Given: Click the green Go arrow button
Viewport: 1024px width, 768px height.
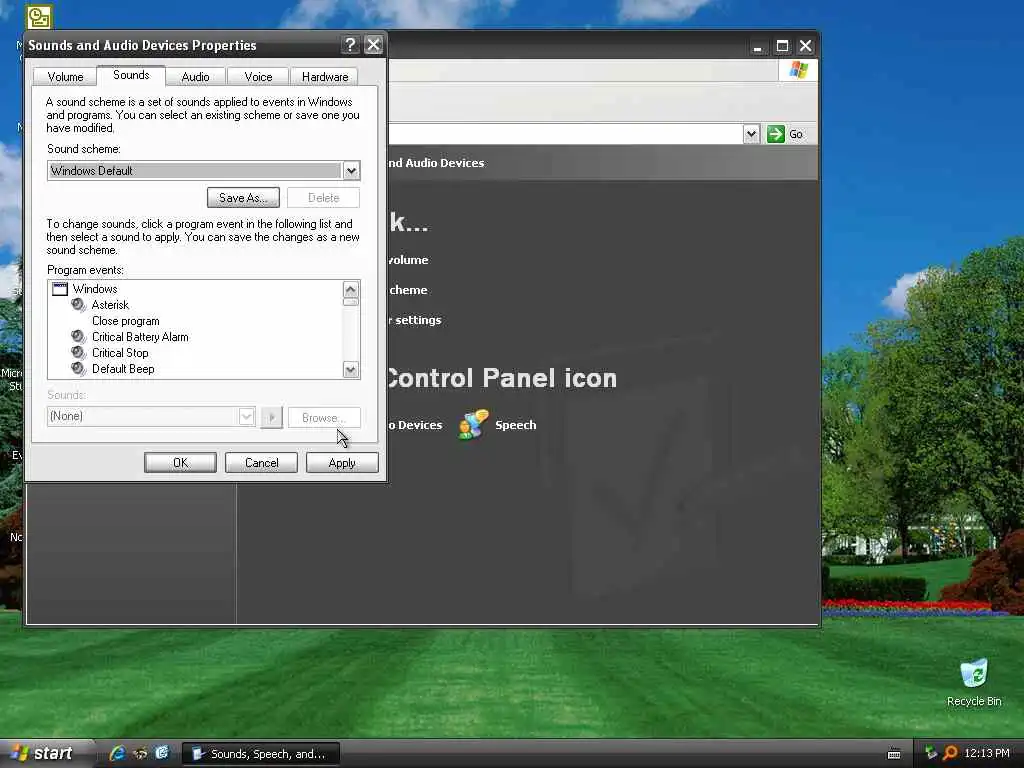Looking at the screenshot, I should click(x=776, y=134).
